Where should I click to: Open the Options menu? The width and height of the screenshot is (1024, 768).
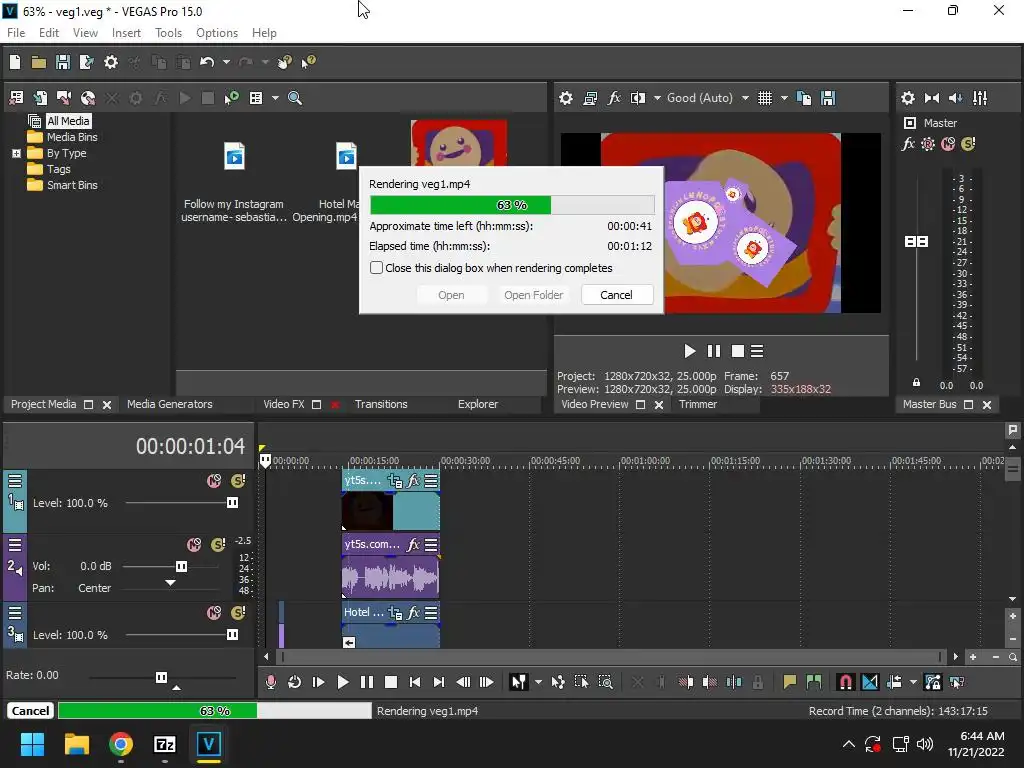pos(217,33)
